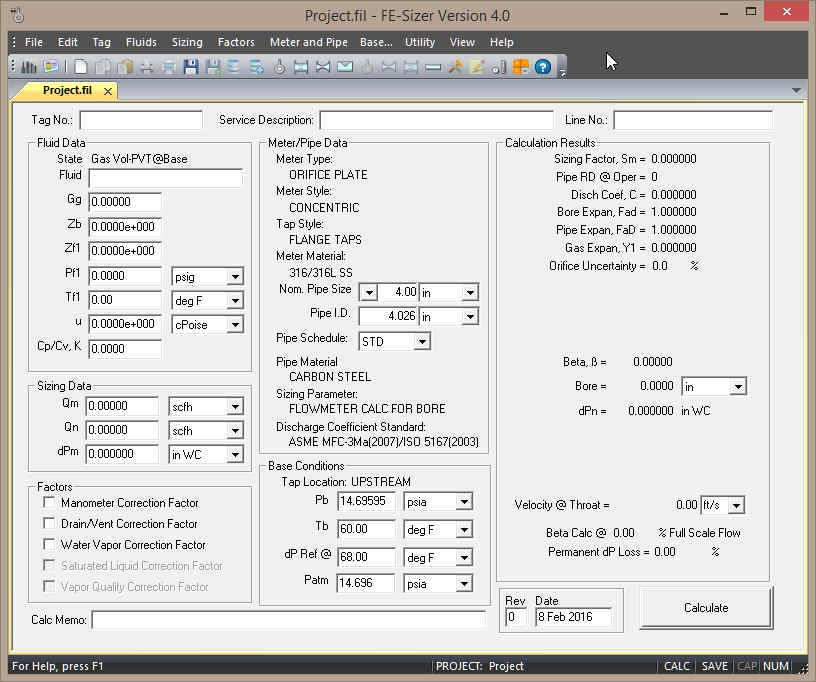This screenshot has width=816, height=682.
Task: Open the active documents list arrow
Action: (x=796, y=91)
